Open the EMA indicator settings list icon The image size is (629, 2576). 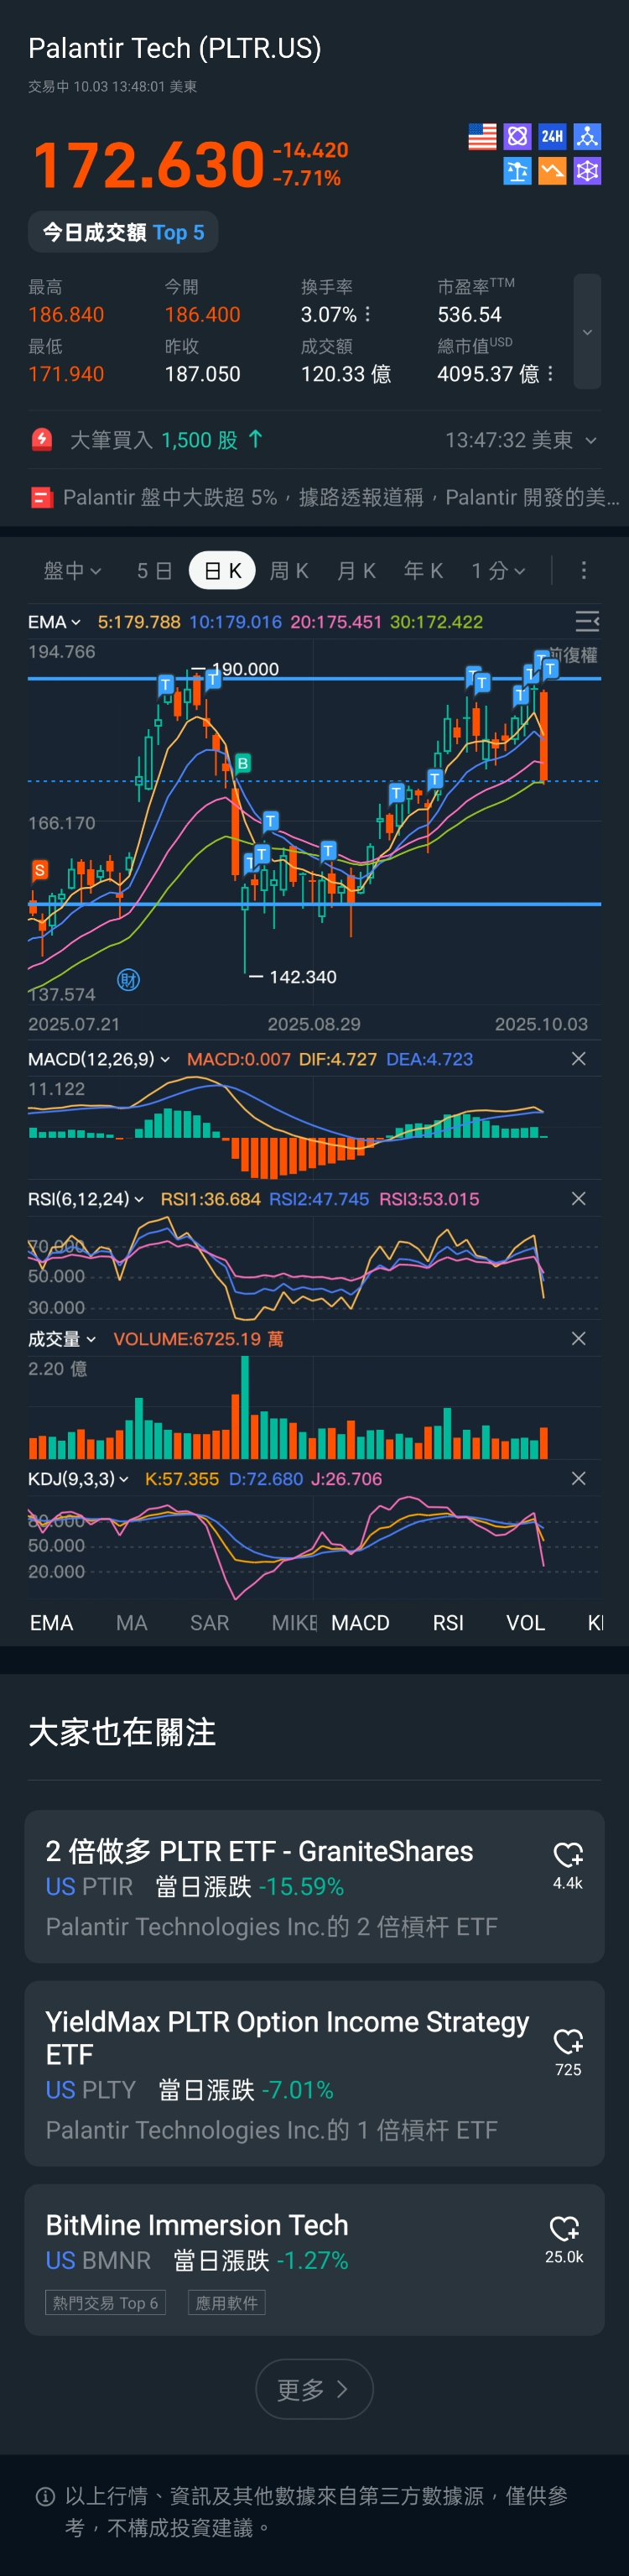tap(587, 622)
